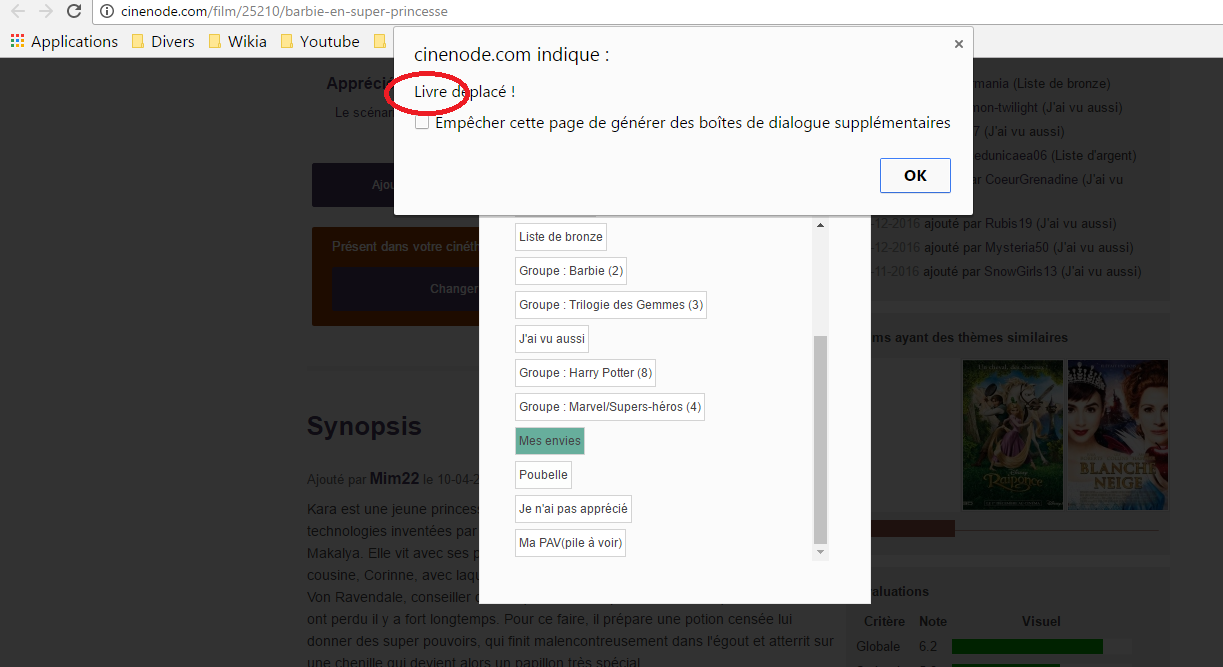The height and width of the screenshot is (667, 1223).
Task: Click the Globale score green bar
Action: tap(1027, 647)
